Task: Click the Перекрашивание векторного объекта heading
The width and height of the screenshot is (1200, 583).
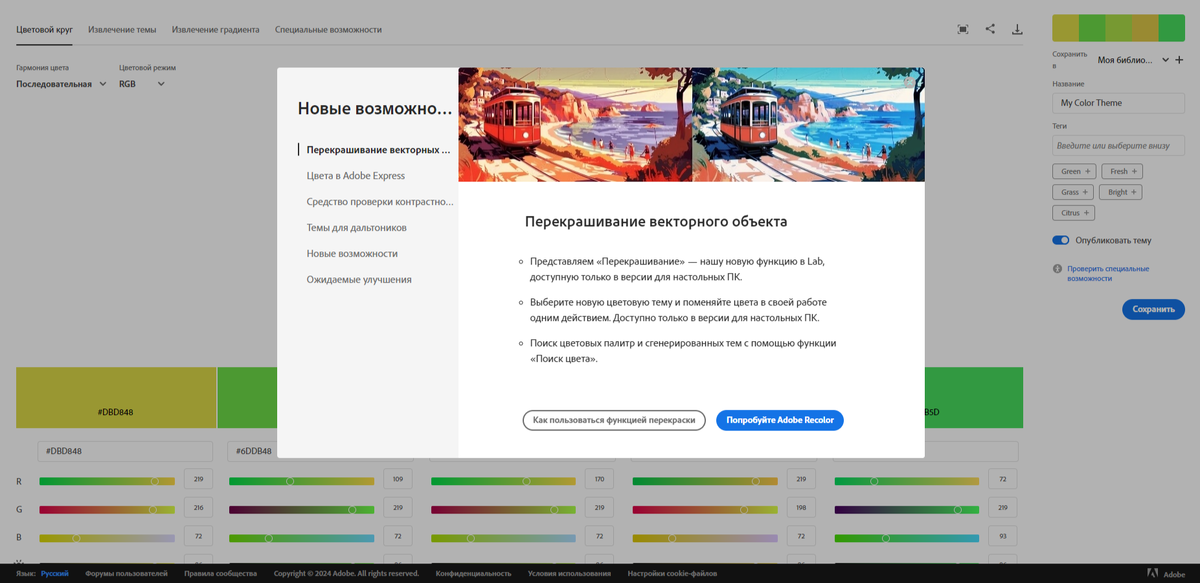Action: [656, 221]
